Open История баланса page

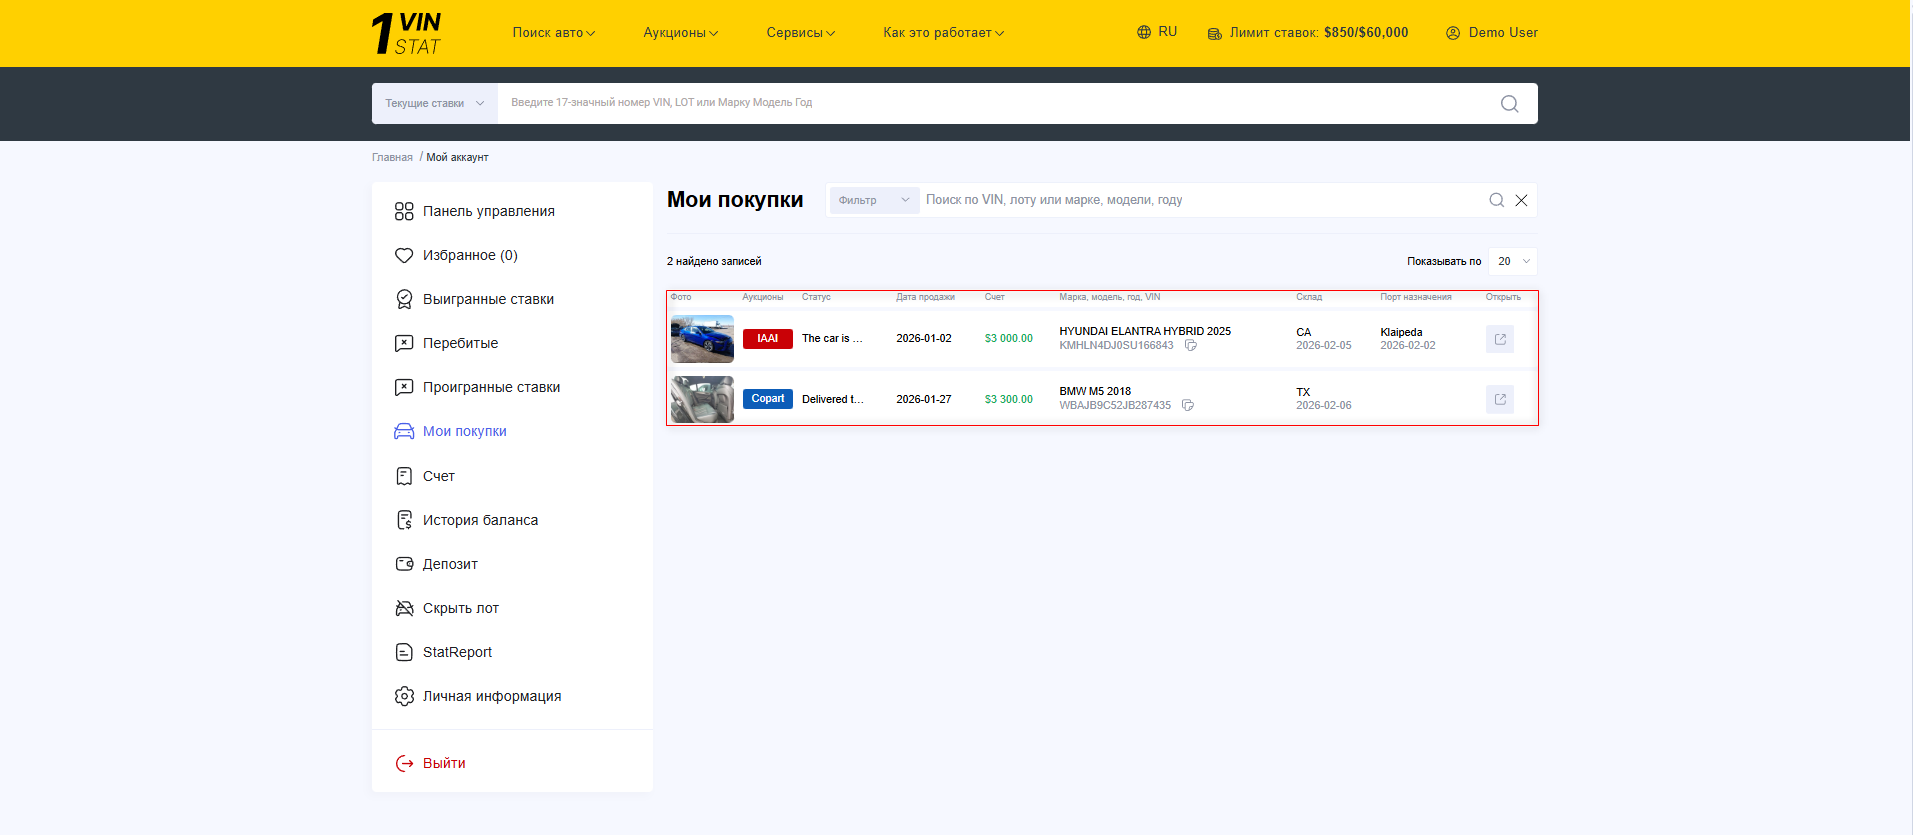coord(479,520)
